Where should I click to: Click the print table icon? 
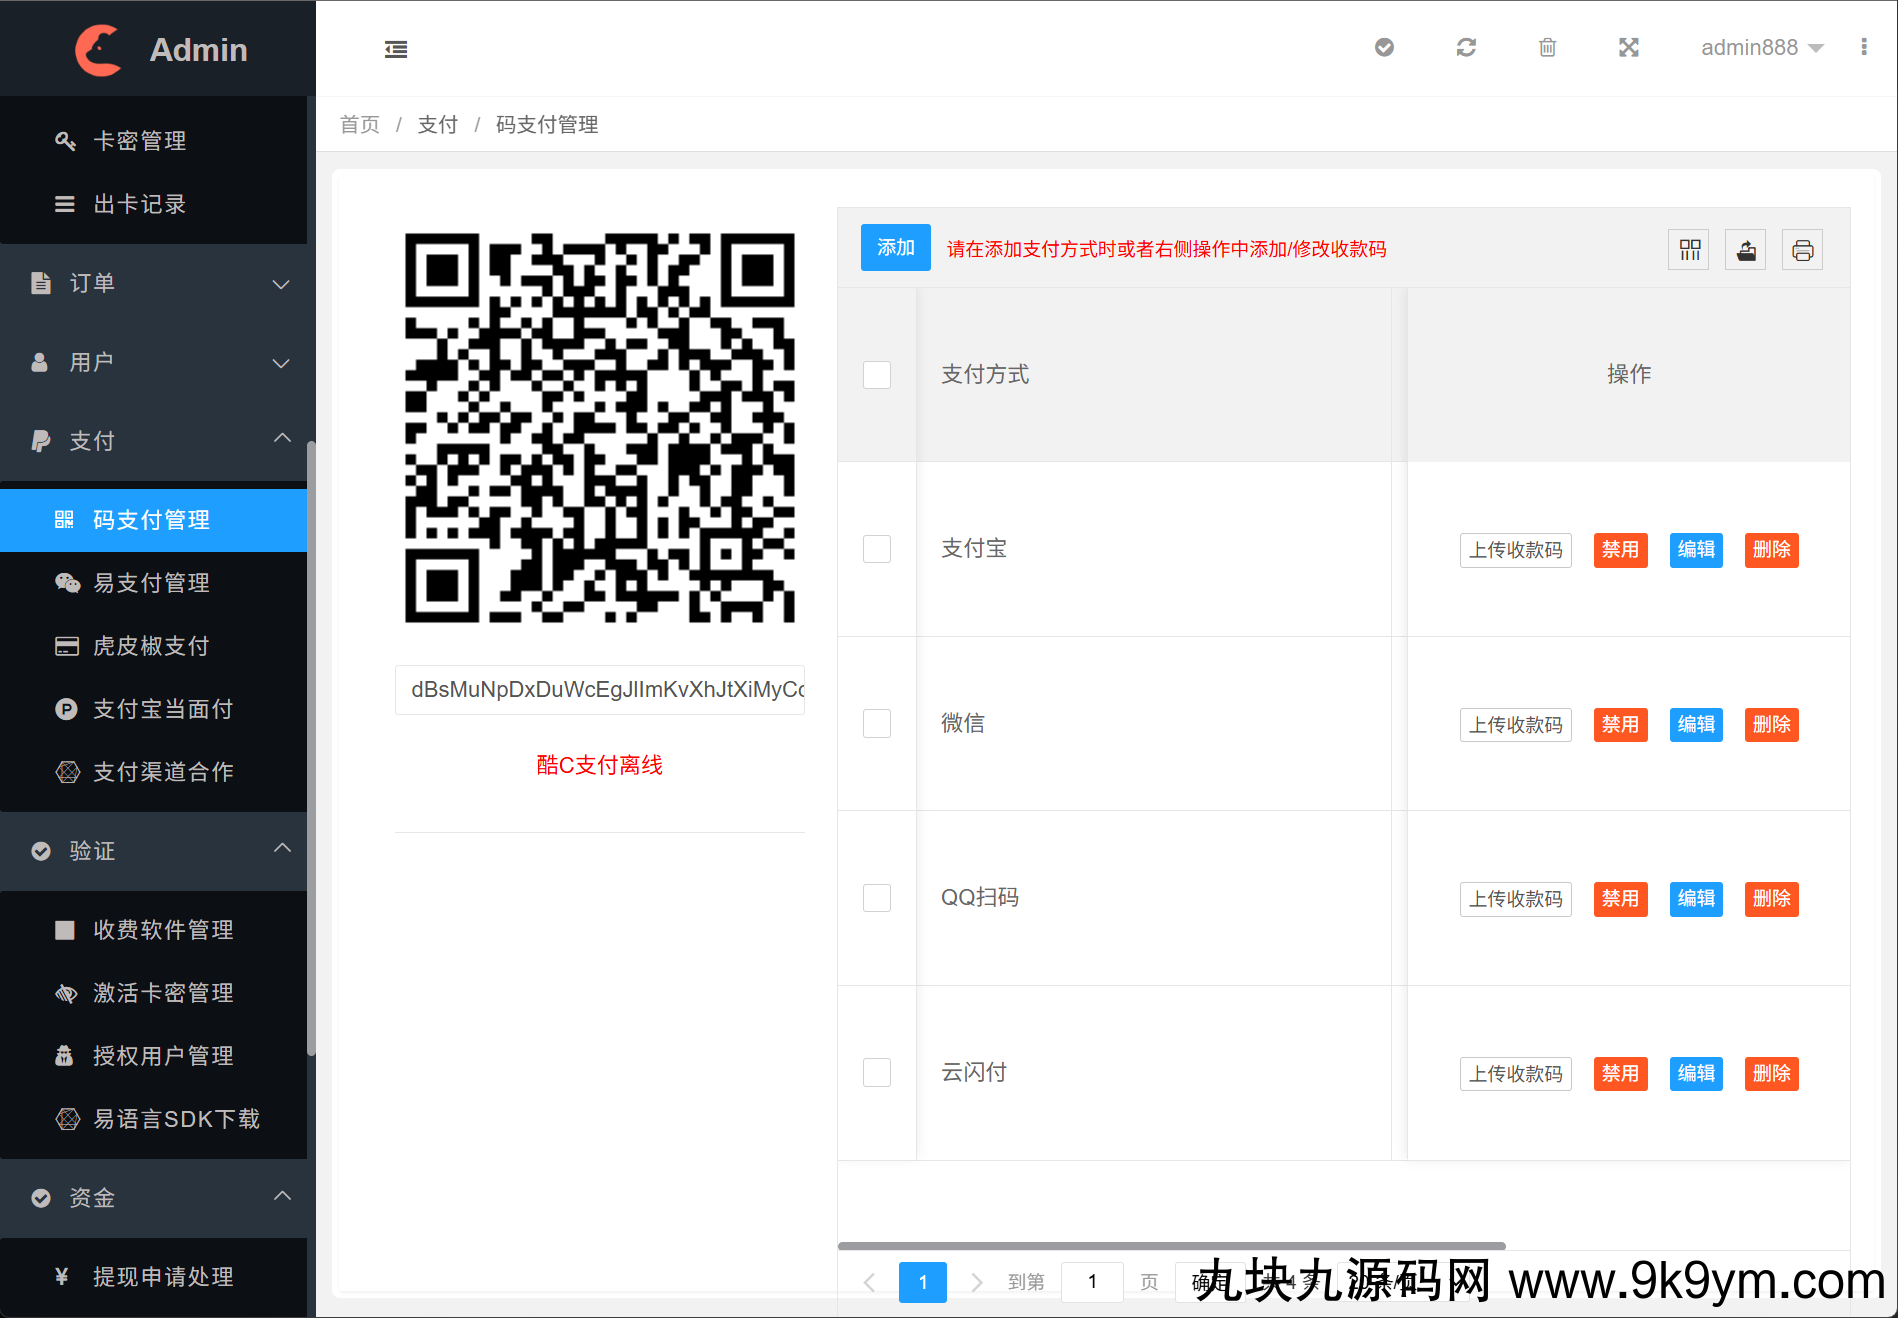[1802, 250]
